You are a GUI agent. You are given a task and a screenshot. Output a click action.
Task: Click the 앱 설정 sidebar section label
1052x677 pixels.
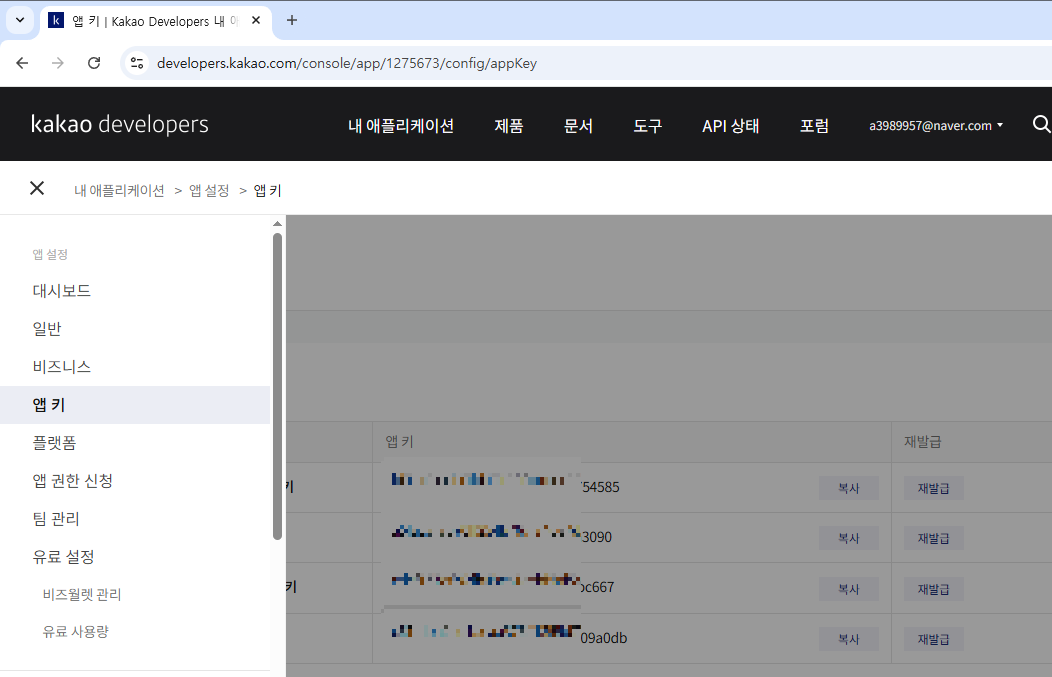pyautogui.click(x=50, y=254)
